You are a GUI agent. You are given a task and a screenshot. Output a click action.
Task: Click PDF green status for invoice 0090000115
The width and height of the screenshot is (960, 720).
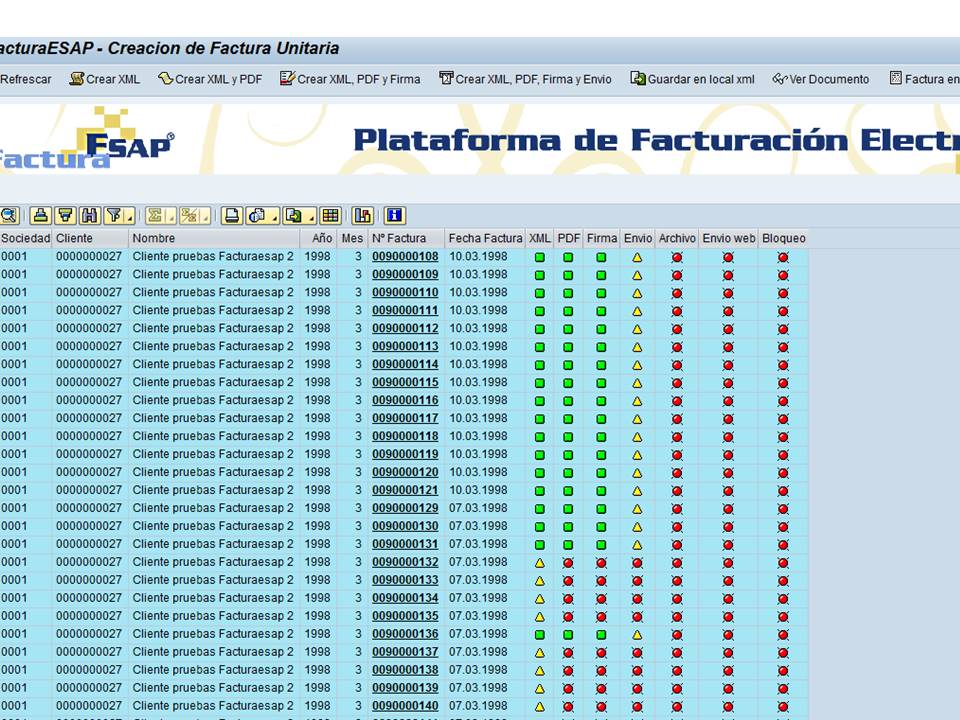[x=568, y=383]
